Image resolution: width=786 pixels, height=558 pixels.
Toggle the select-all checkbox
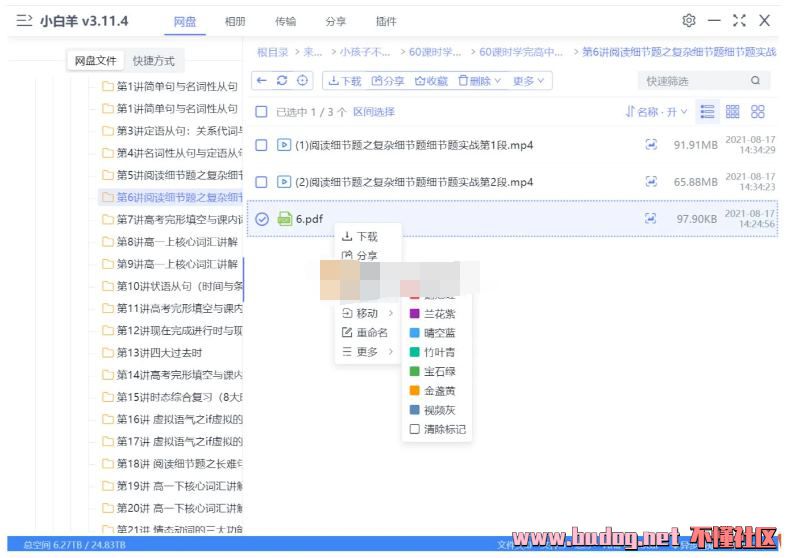pyautogui.click(x=262, y=112)
